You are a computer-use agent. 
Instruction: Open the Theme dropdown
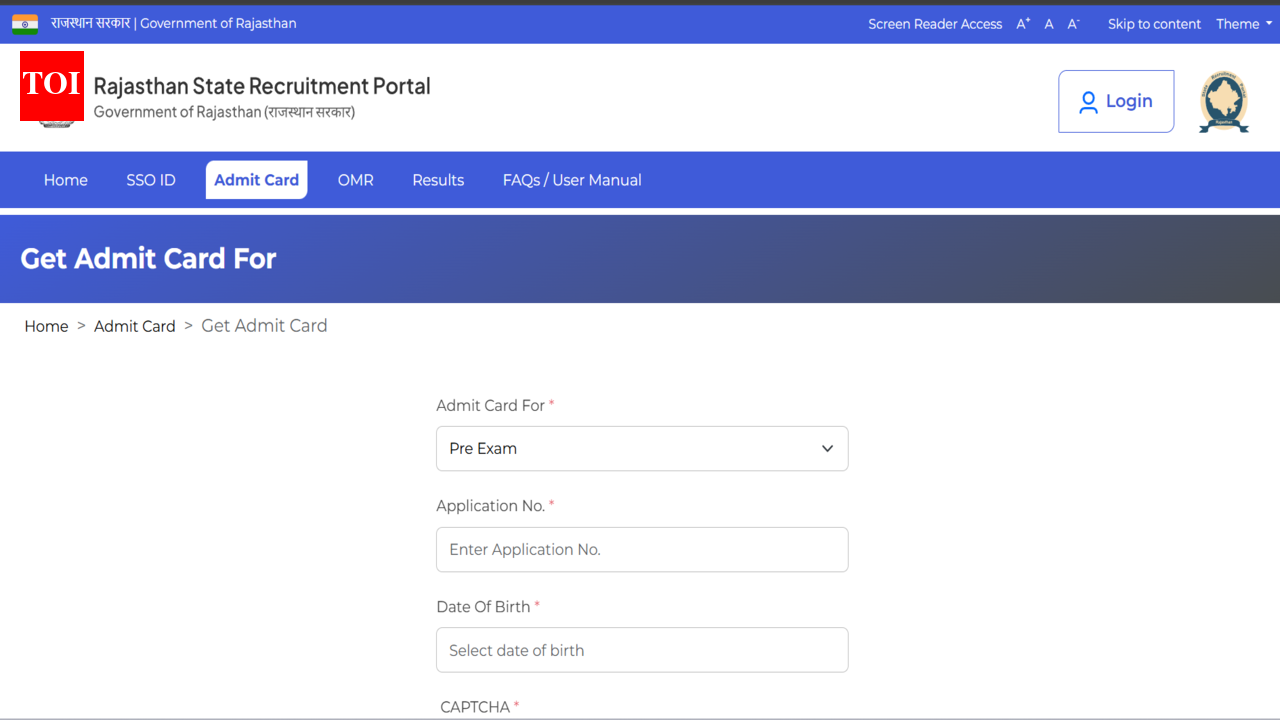(1244, 24)
